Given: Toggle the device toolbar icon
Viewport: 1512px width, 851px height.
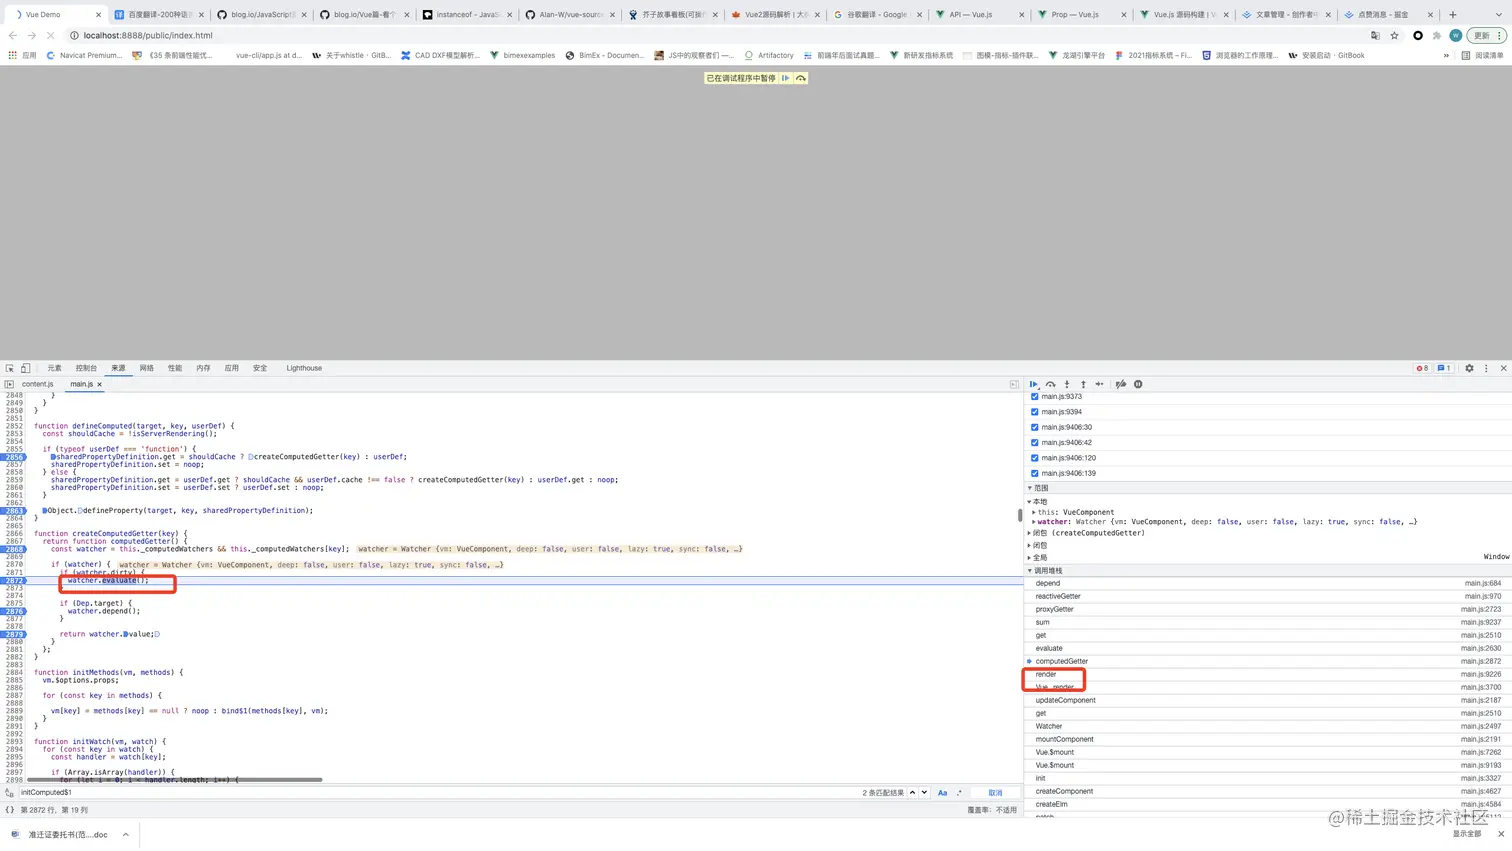Looking at the screenshot, I should pos(26,368).
